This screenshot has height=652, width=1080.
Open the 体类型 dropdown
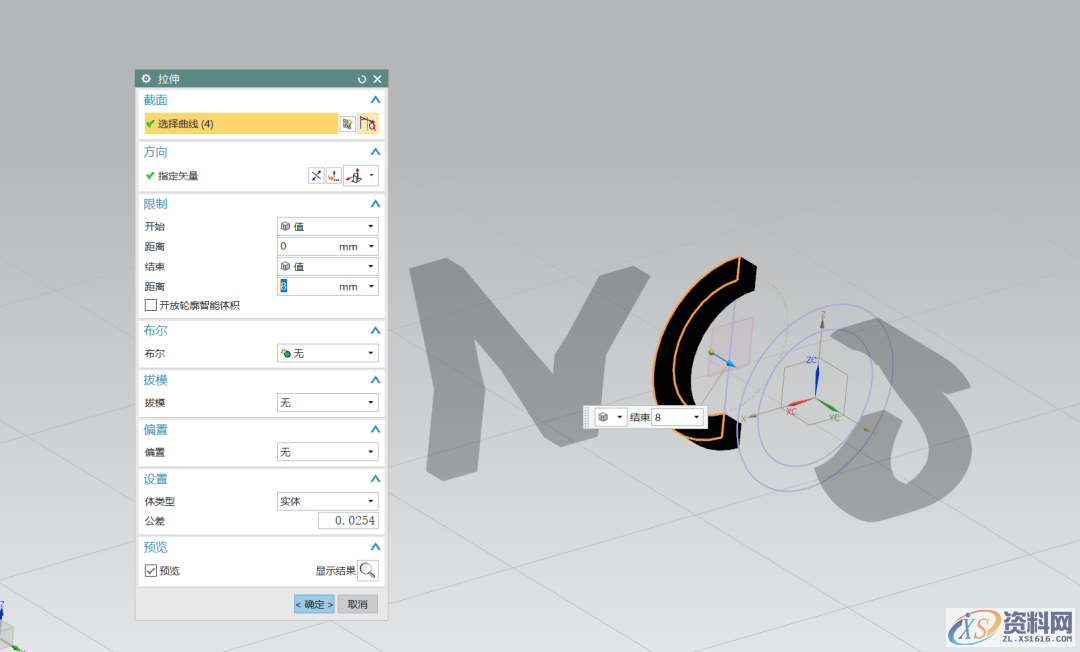point(327,501)
